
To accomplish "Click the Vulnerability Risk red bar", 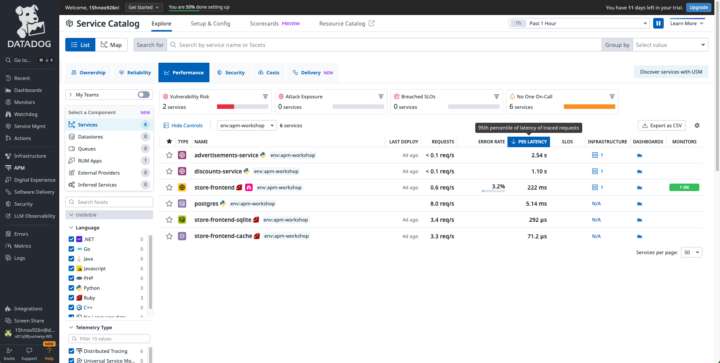I will [225, 106].
